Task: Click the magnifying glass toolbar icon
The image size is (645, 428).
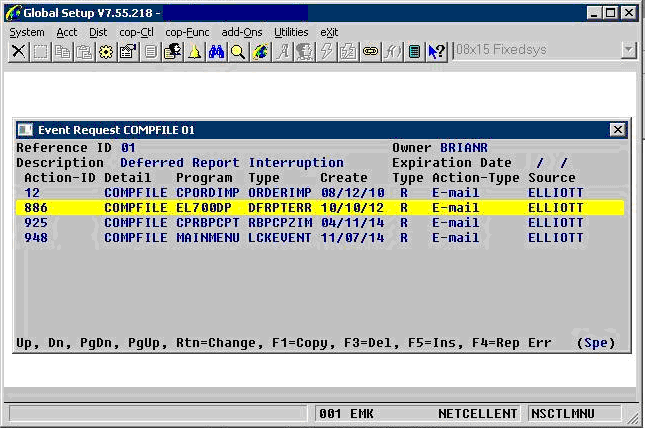Action: click(237, 51)
